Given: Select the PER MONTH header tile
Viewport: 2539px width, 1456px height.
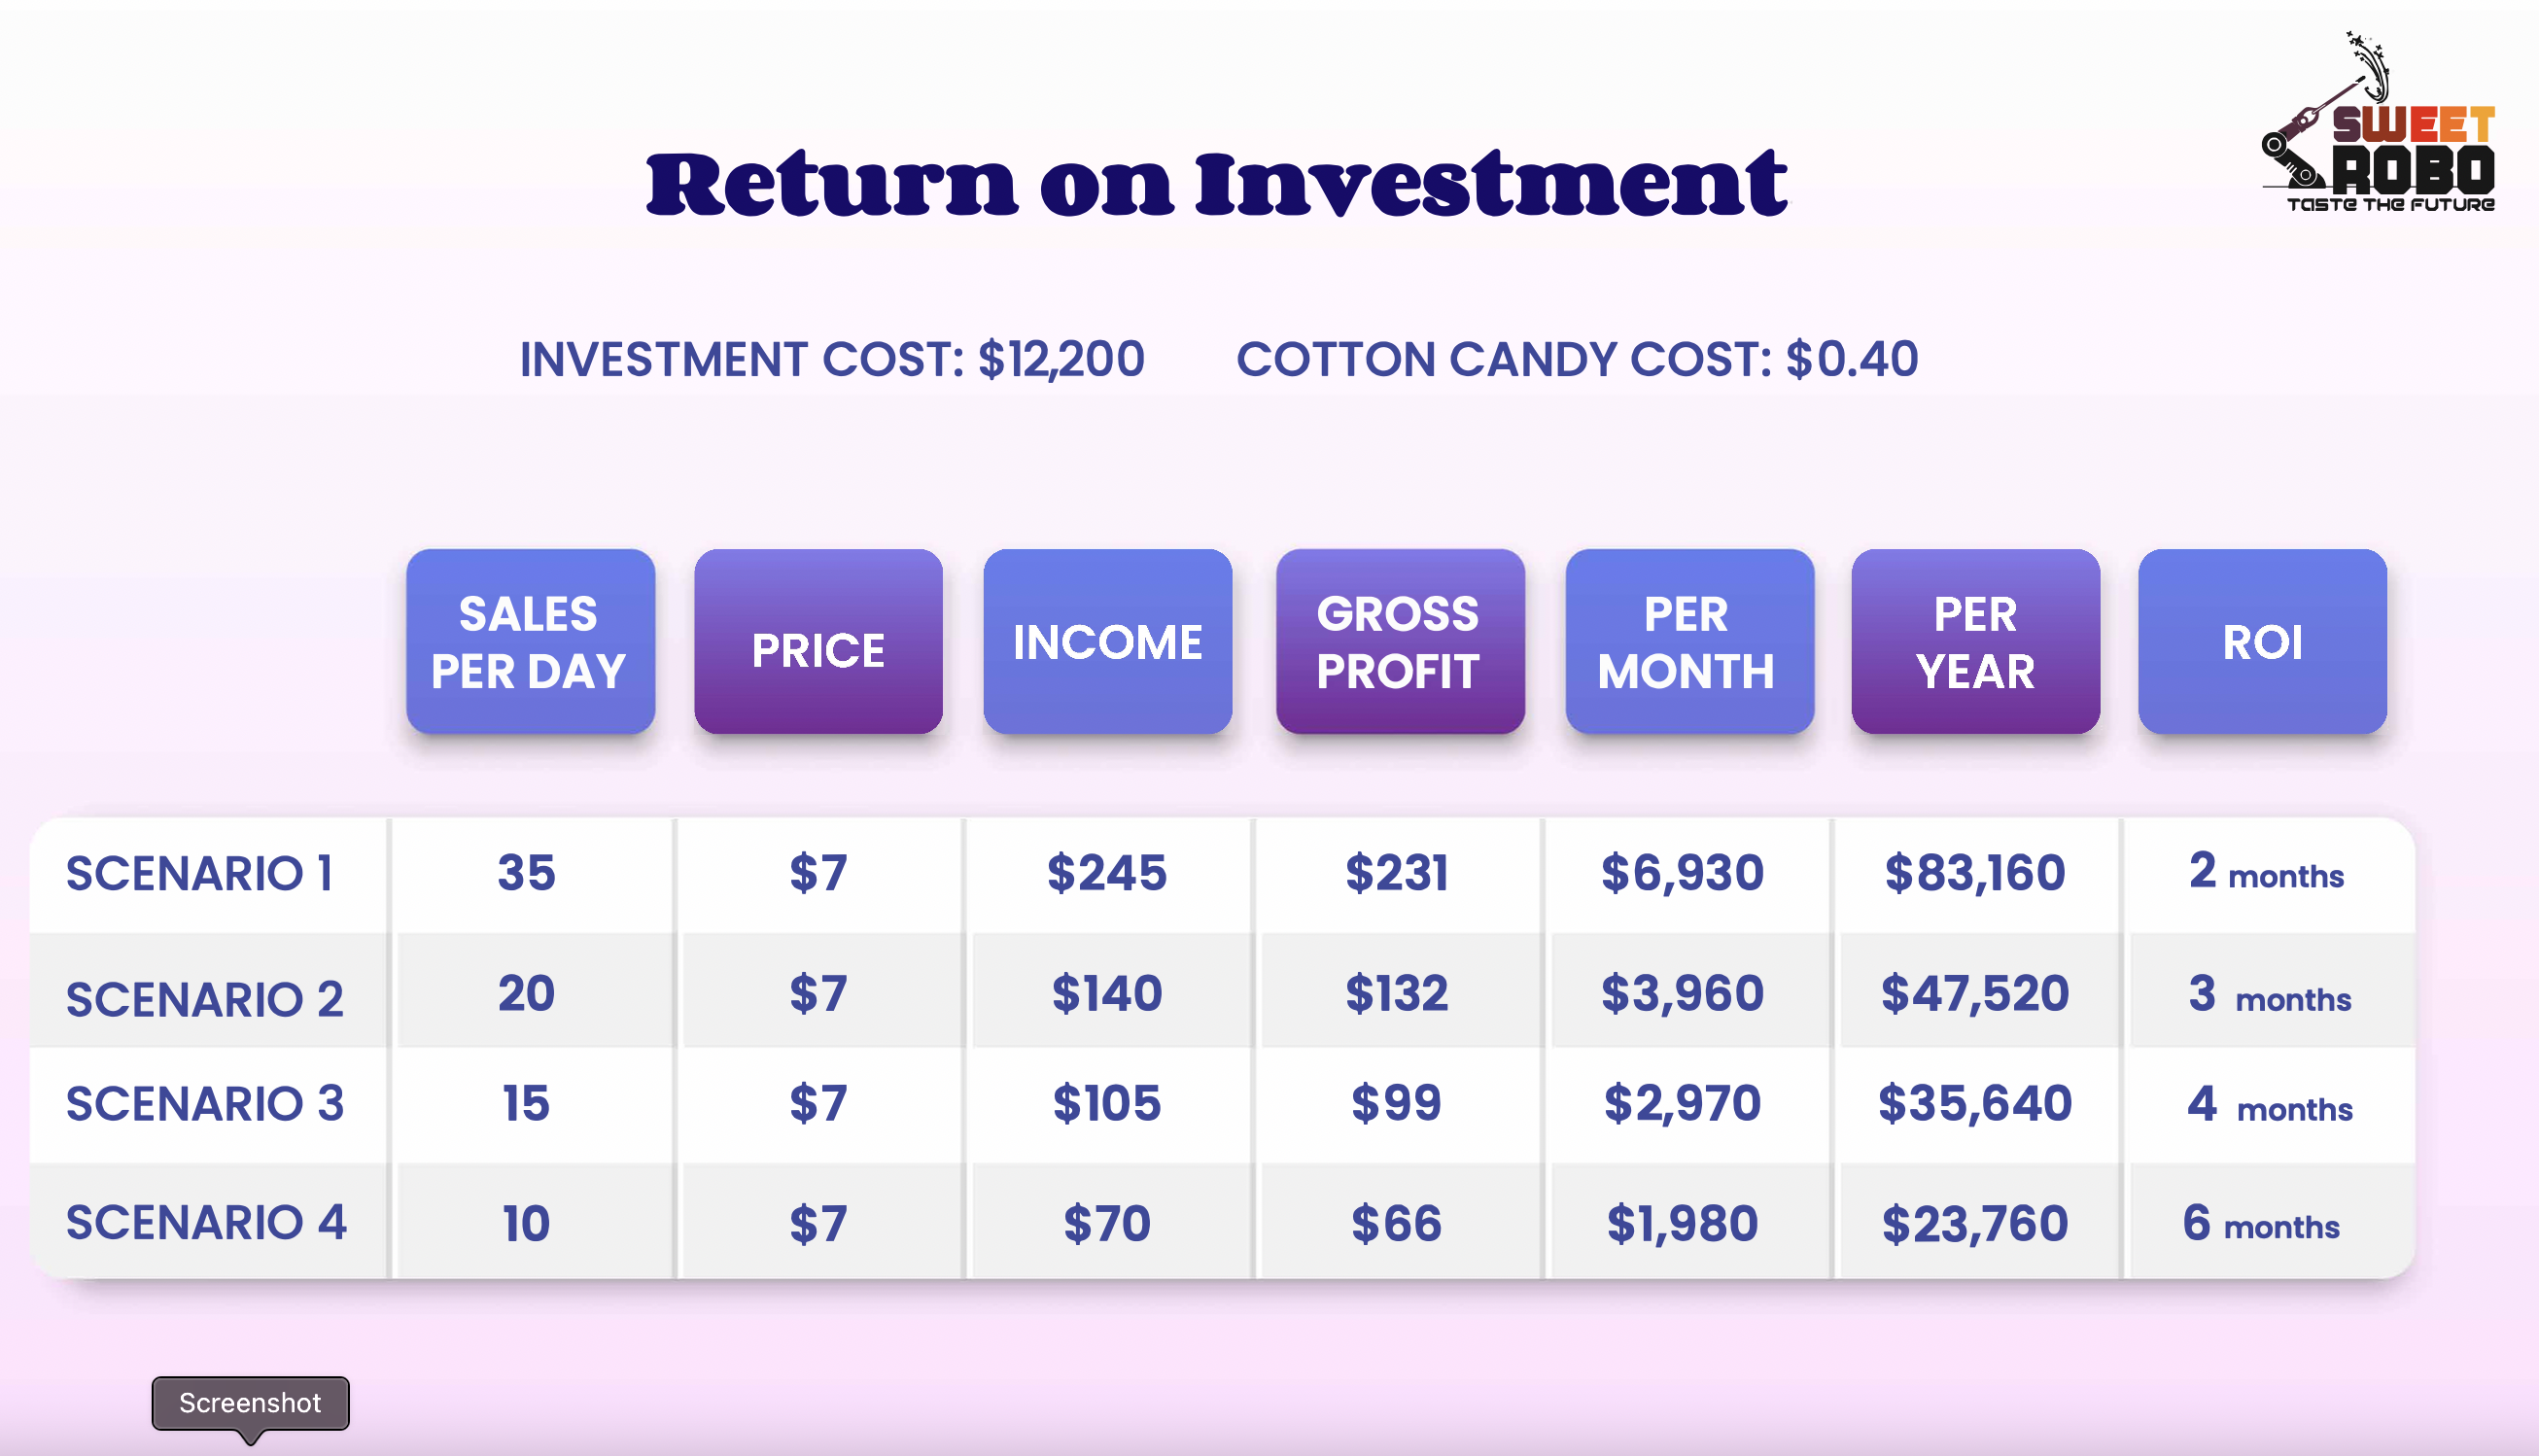Looking at the screenshot, I should 1688,641.
